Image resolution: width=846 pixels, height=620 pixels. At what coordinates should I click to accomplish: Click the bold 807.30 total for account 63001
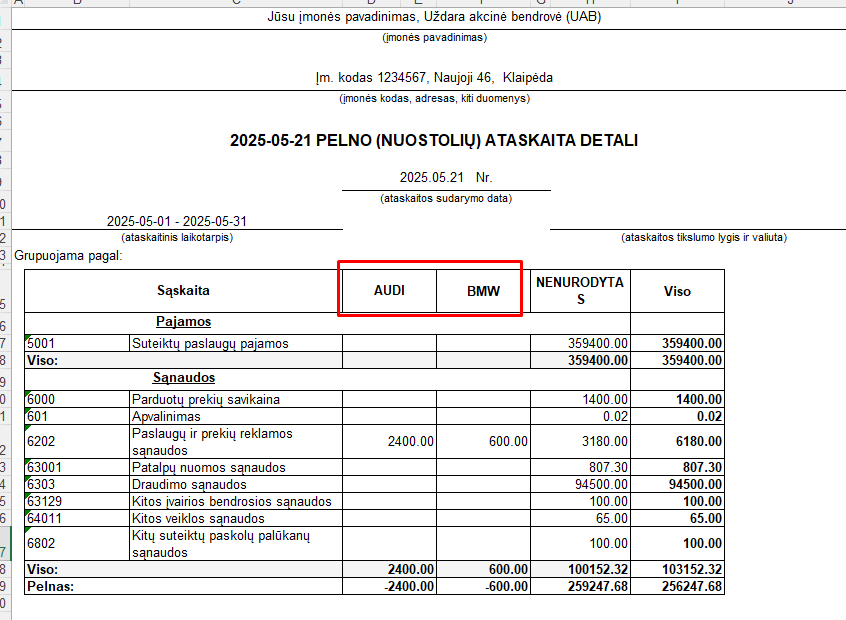pyautogui.click(x=677, y=467)
